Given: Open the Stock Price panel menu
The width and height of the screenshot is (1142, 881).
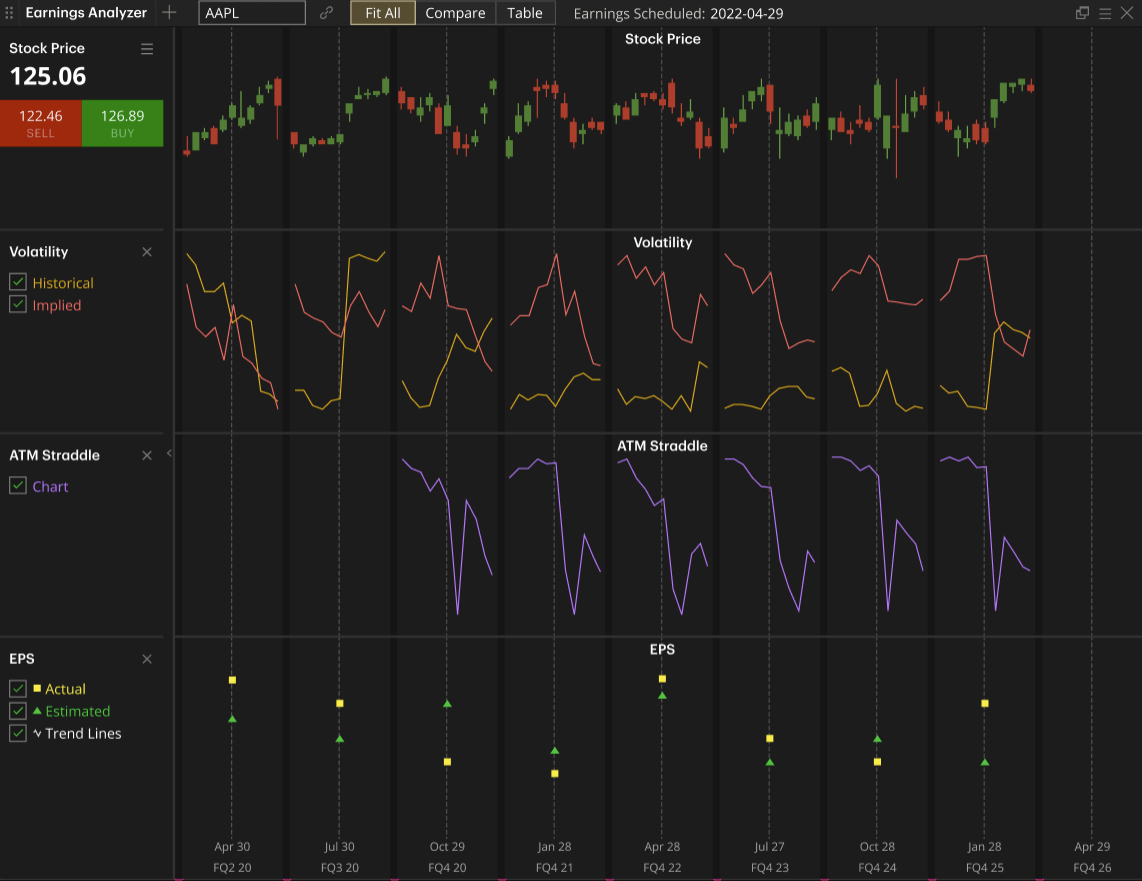Looking at the screenshot, I should point(146,48).
